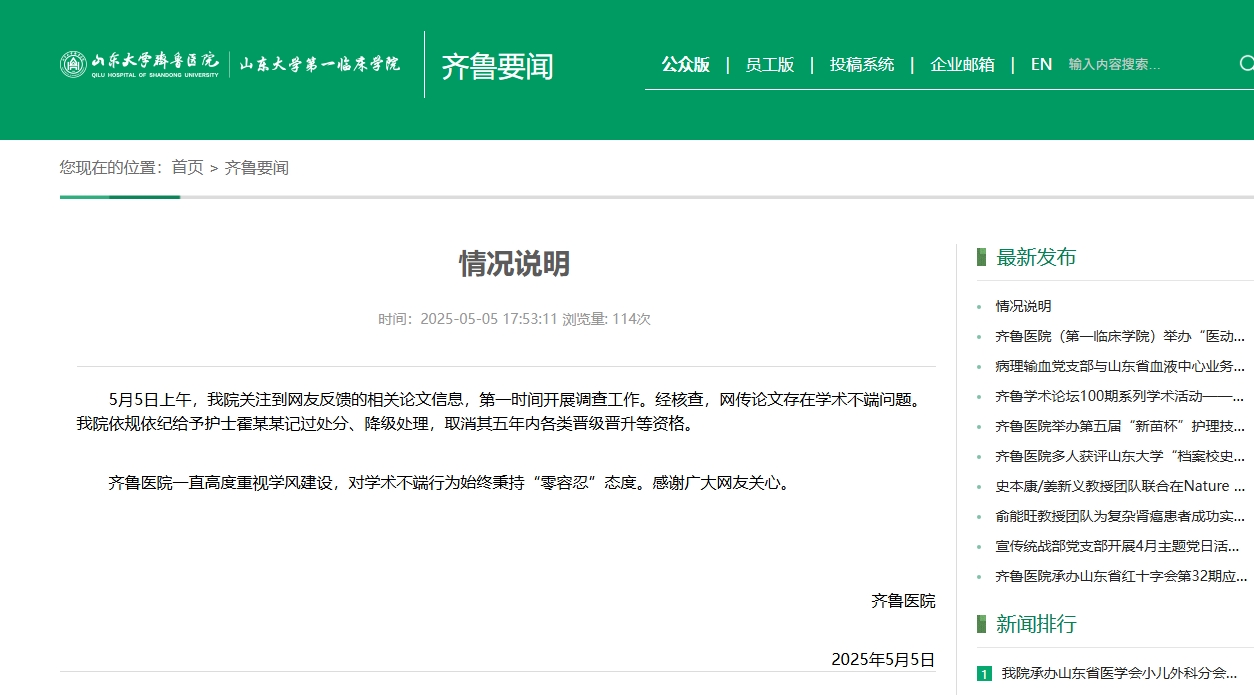Screen dimensions: 1254x695
Task: Open the 医动 article by 齐鲁医院（第一临床学院）
Action: pyautogui.click(x=1119, y=336)
